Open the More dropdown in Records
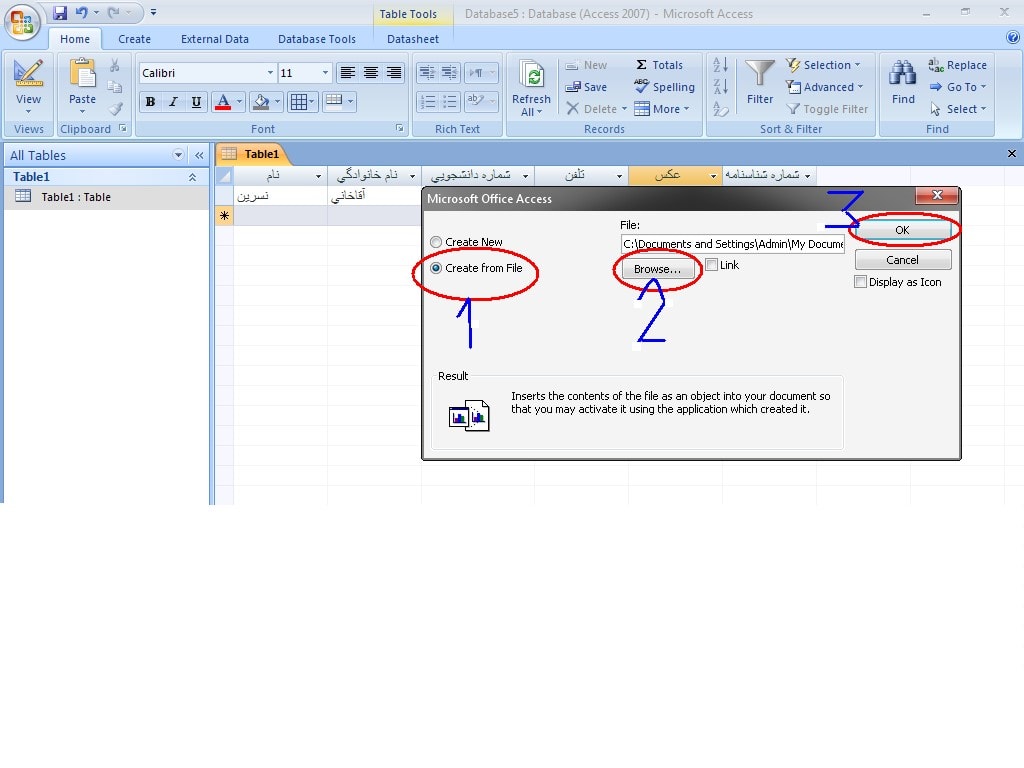Screen dimensions: 1024x768 [662, 109]
